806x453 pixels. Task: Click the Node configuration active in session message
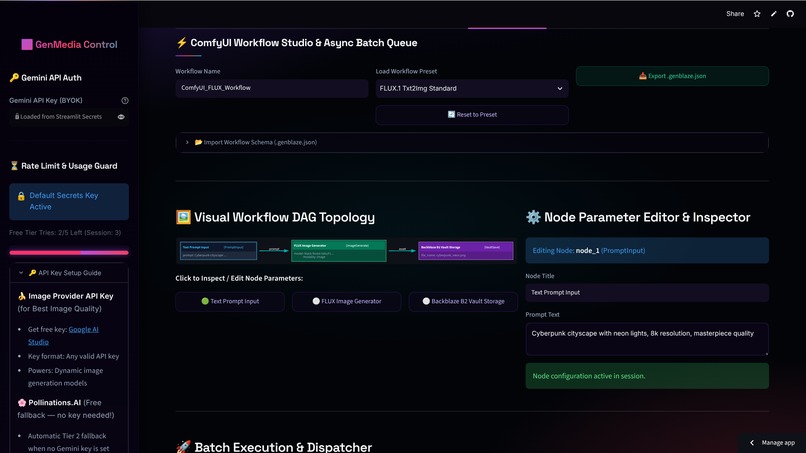point(647,376)
